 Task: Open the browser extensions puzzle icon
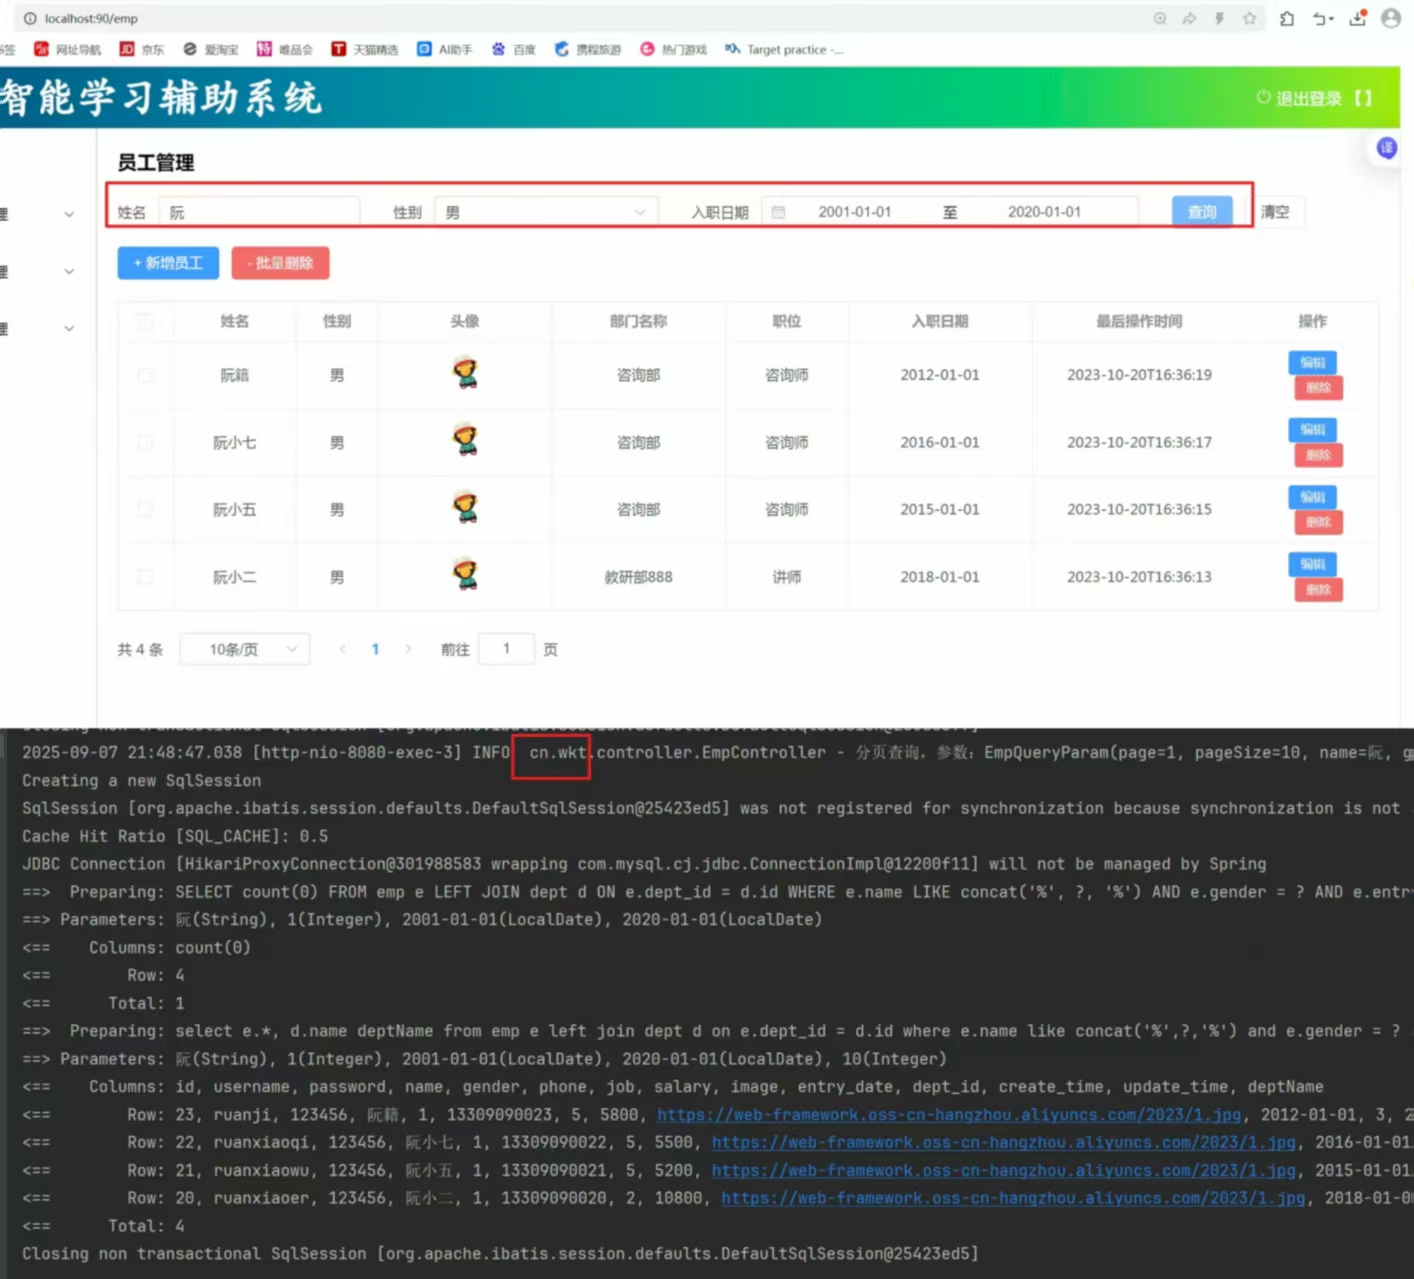[1287, 18]
